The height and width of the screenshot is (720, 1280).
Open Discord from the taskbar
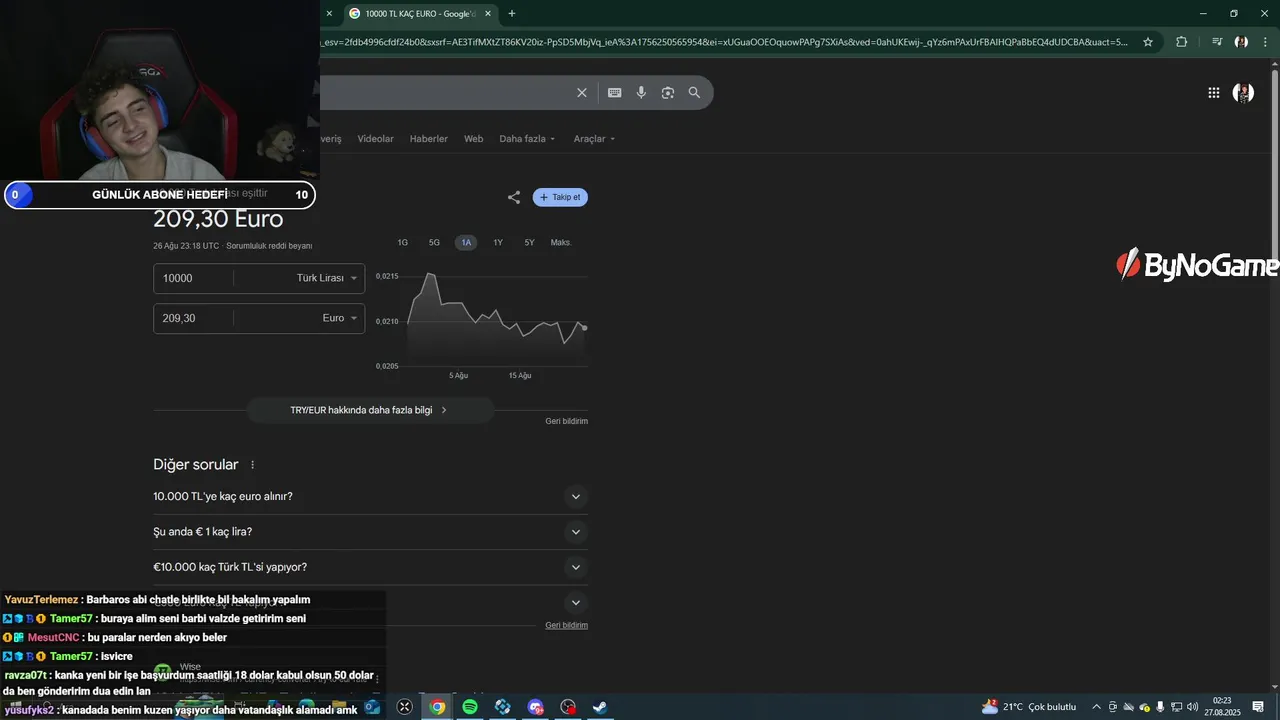point(535,707)
